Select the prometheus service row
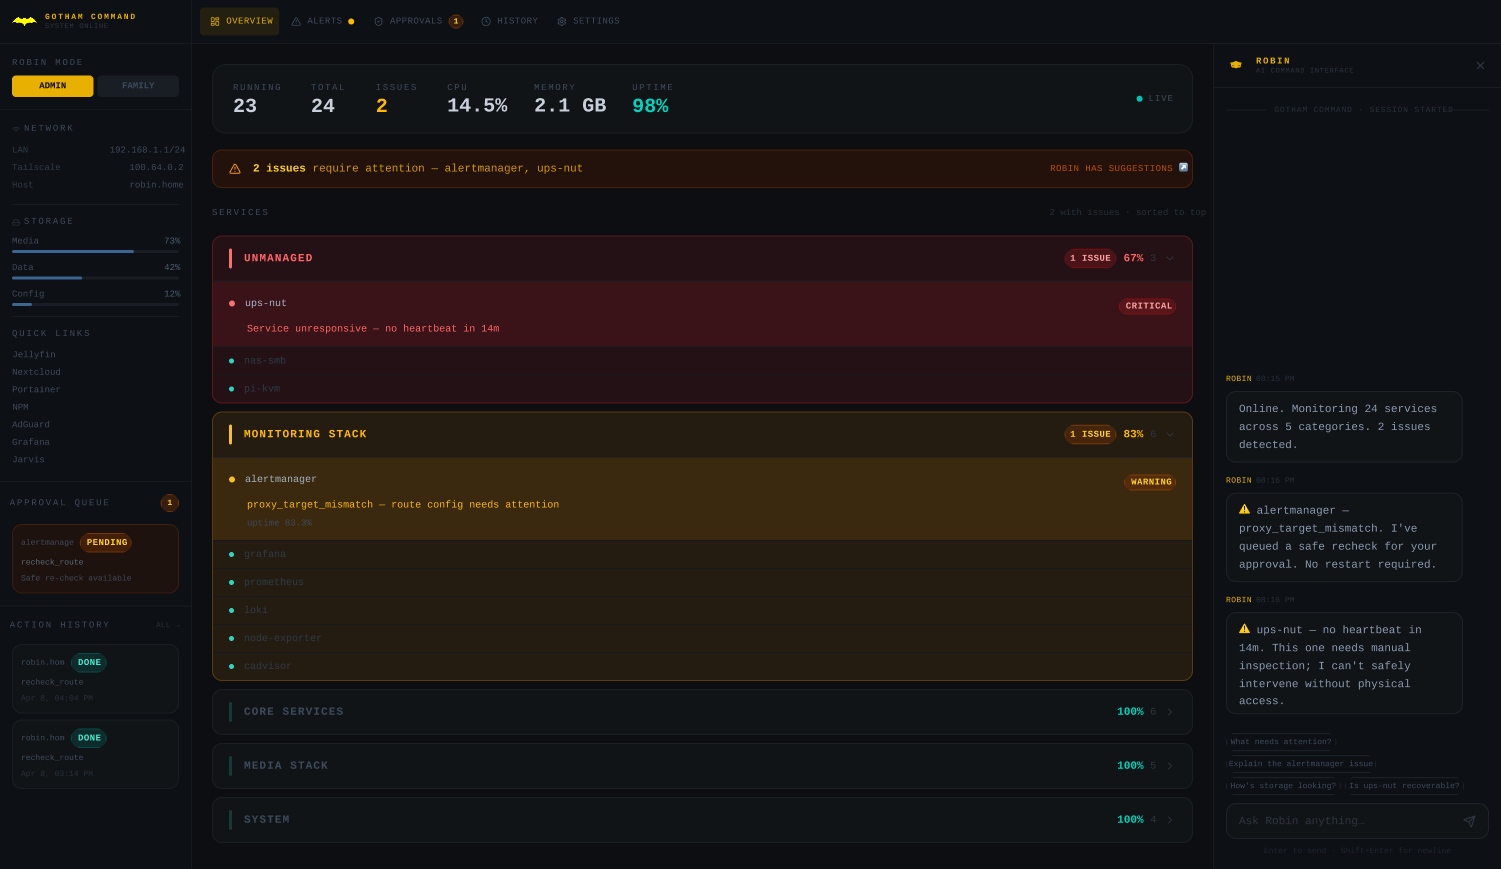 tap(702, 582)
